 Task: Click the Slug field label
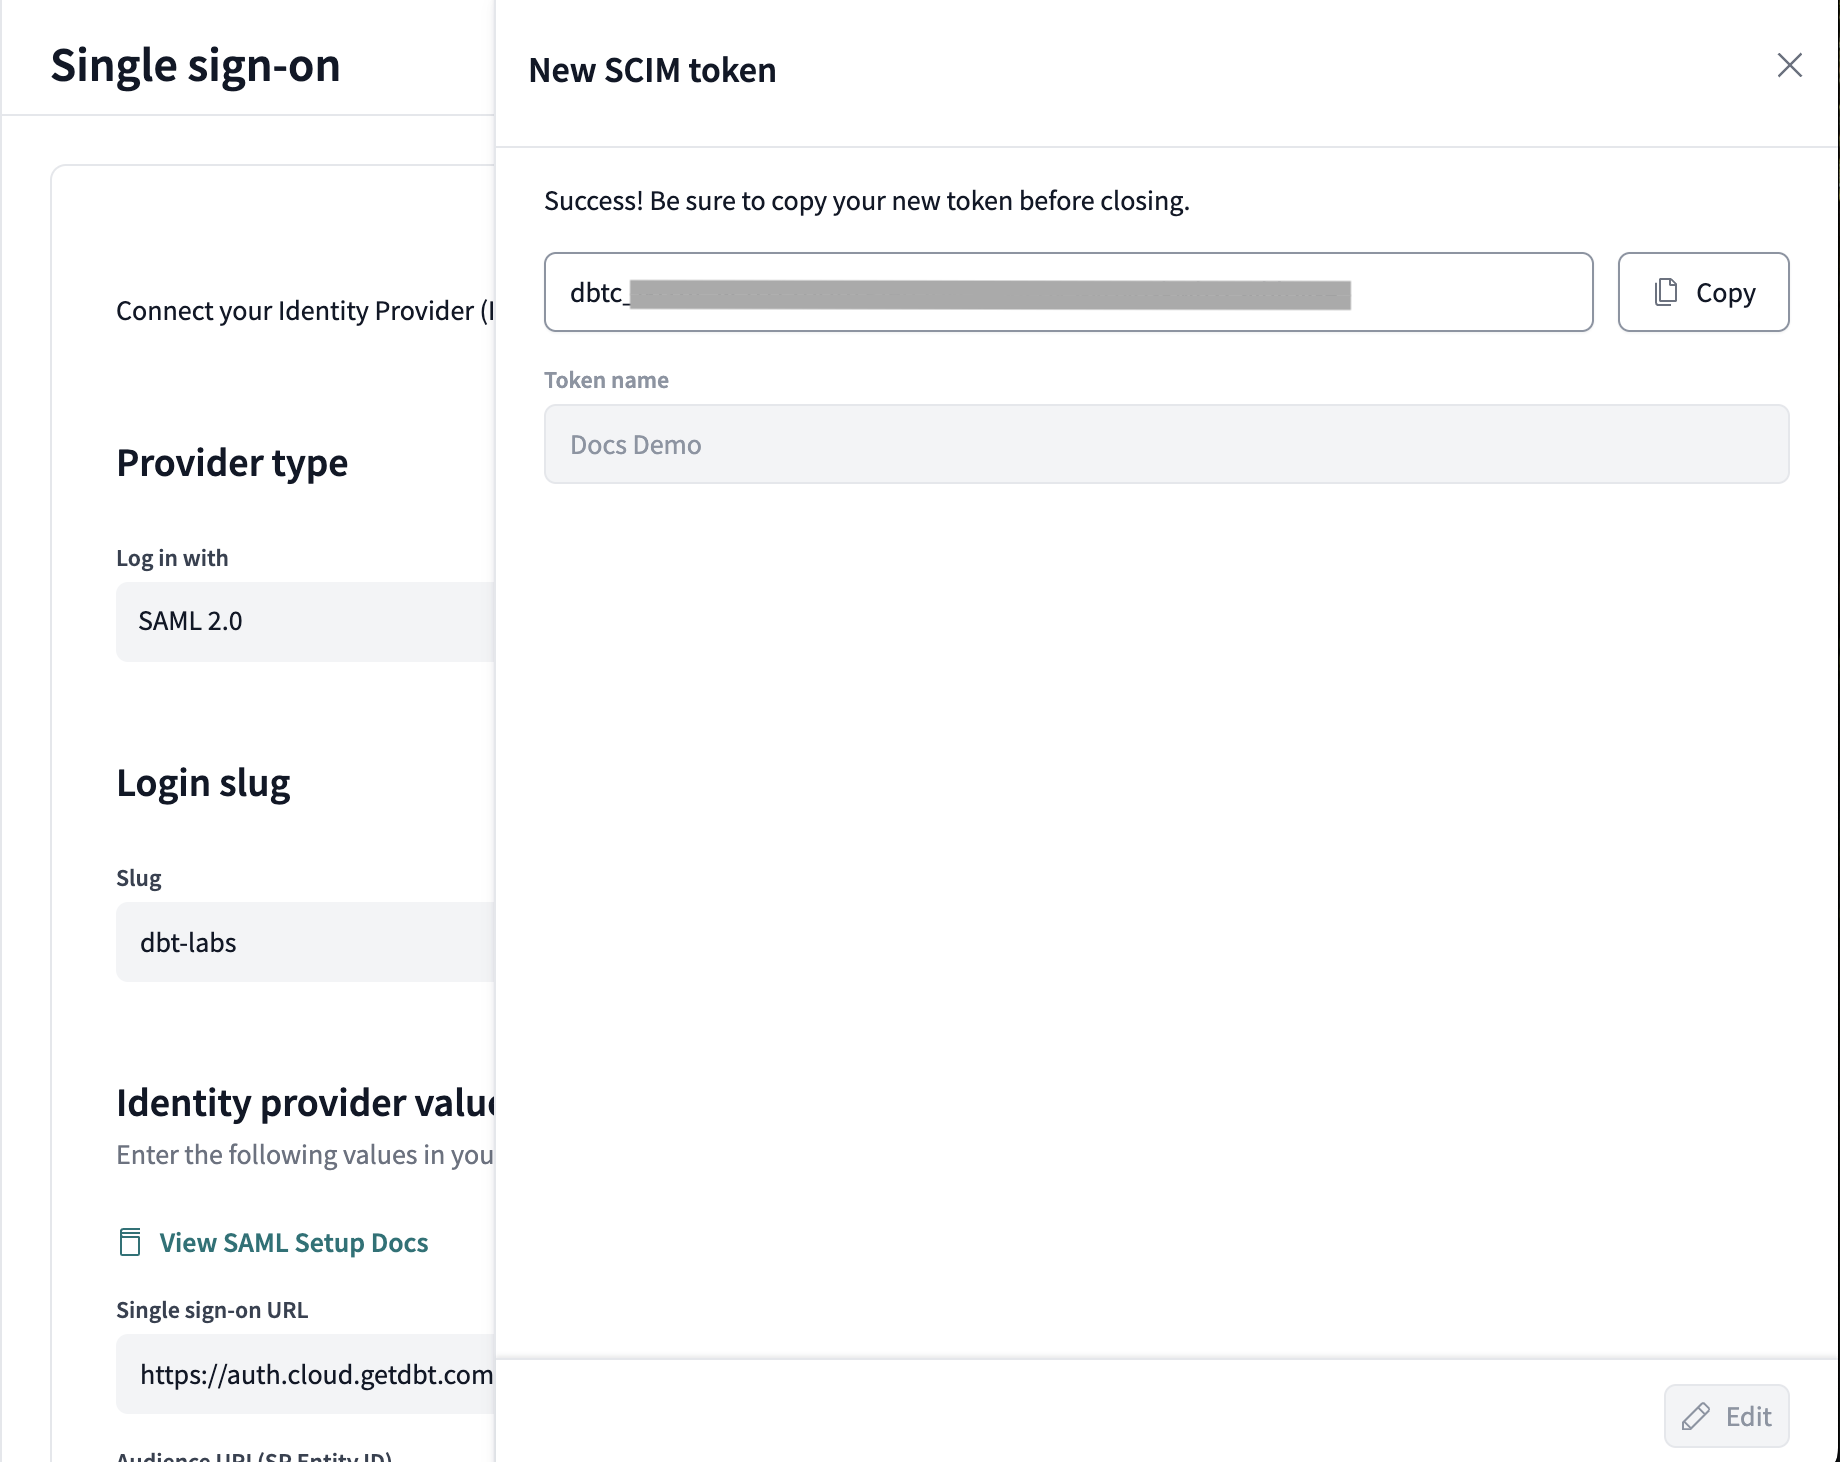point(139,878)
